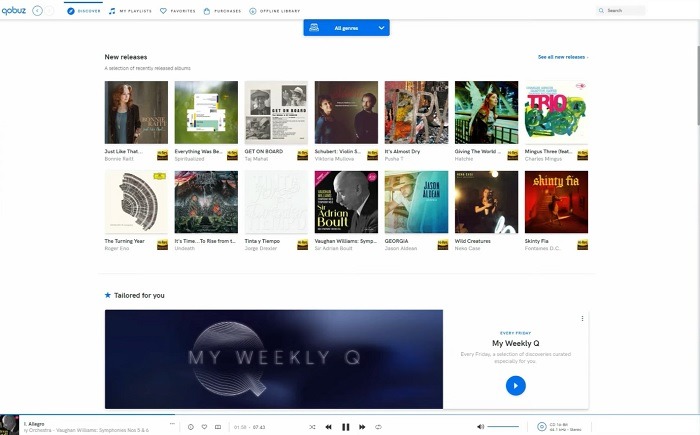Click the Bonnie Raitt artist name
This screenshot has width=700, height=435.
(x=119, y=159)
